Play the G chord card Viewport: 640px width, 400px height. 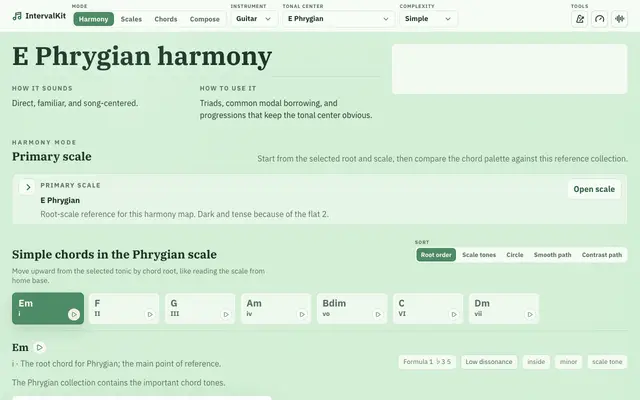coord(226,314)
